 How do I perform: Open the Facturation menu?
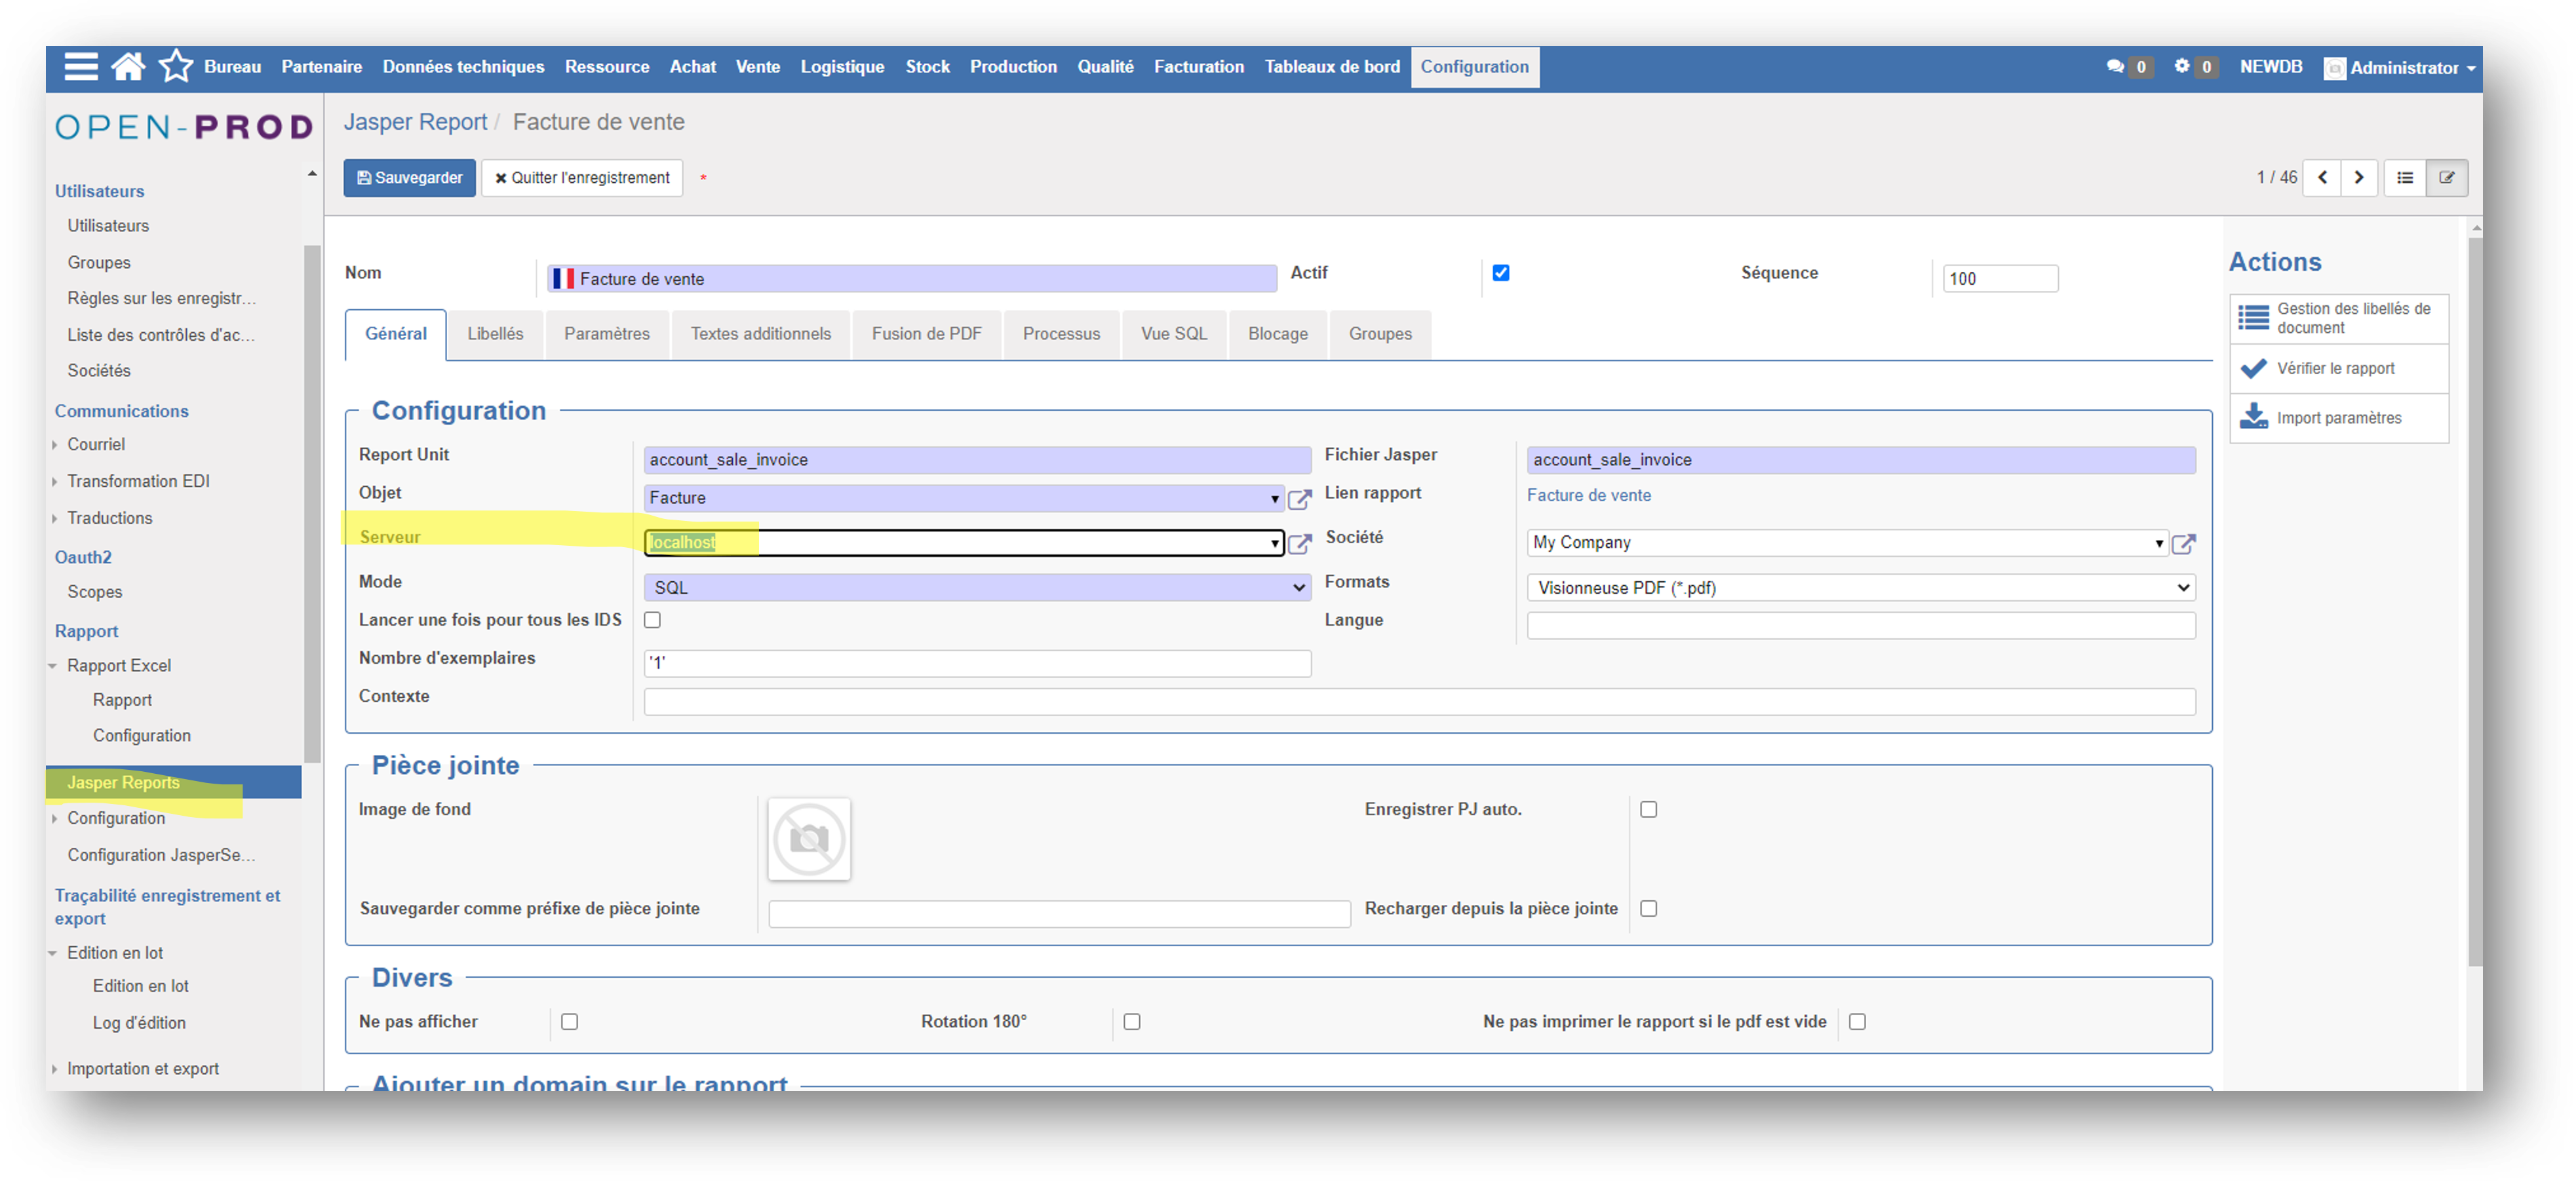[x=1198, y=66]
